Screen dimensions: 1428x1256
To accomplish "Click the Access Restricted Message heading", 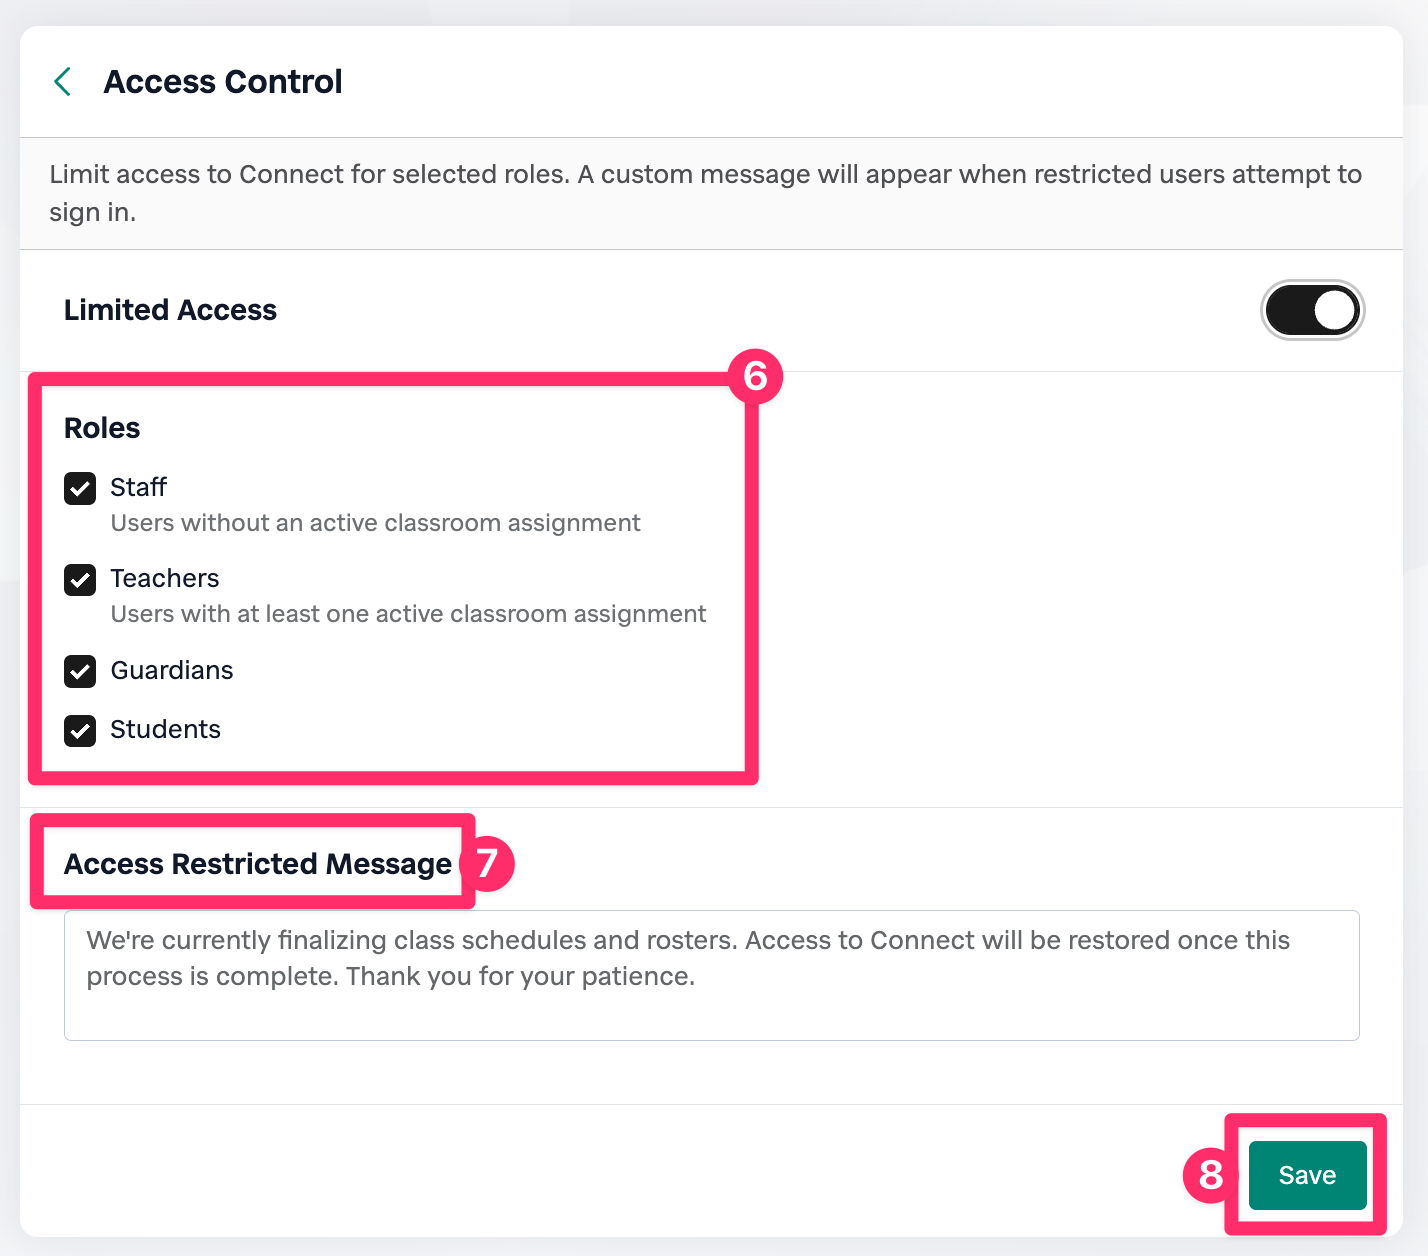I will tap(258, 864).
